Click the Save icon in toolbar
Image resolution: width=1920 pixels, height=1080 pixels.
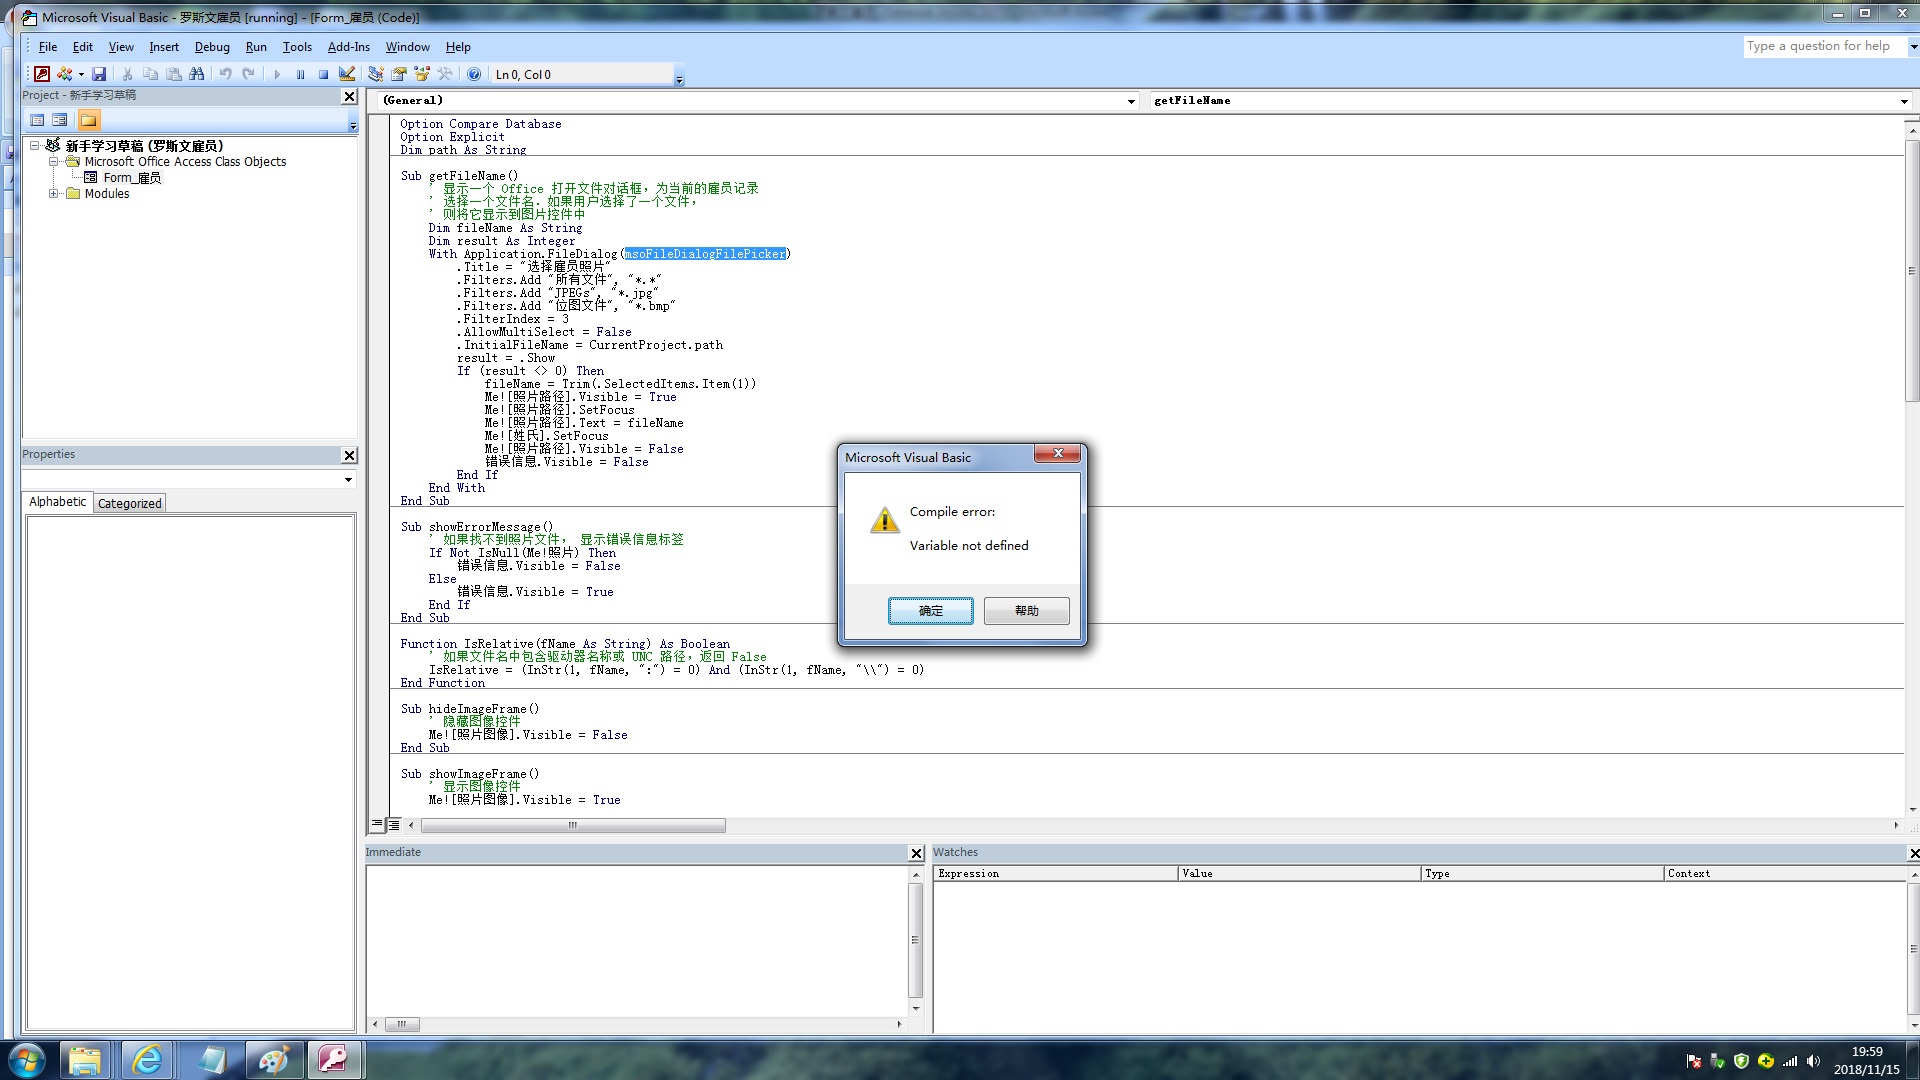[x=99, y=74]
